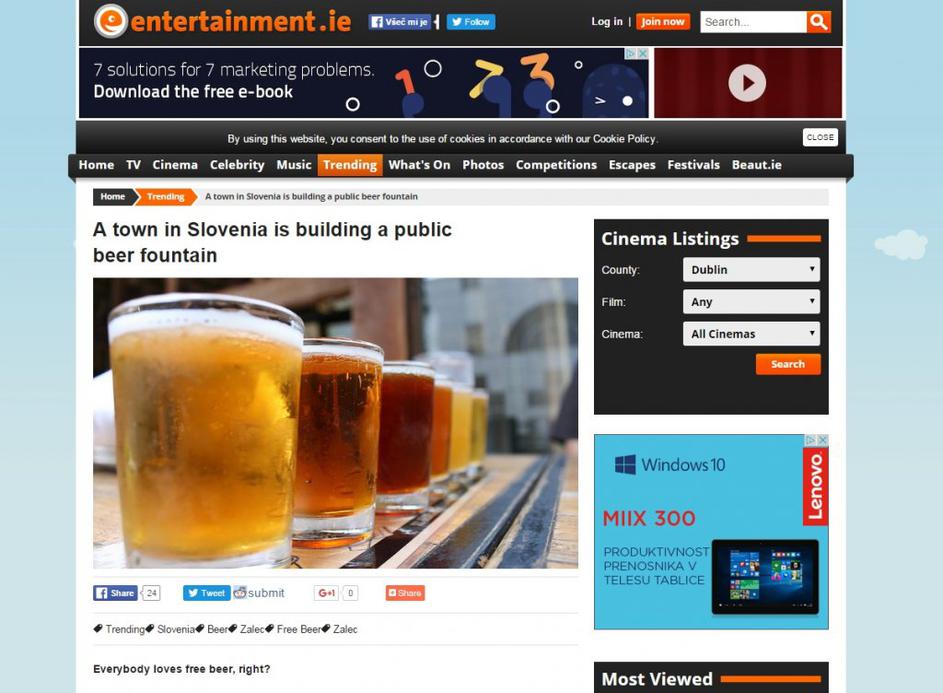Viewport: 943px width, 693px height.
Task: Click the entertainment.ie logo
Action: pos(222,21)
